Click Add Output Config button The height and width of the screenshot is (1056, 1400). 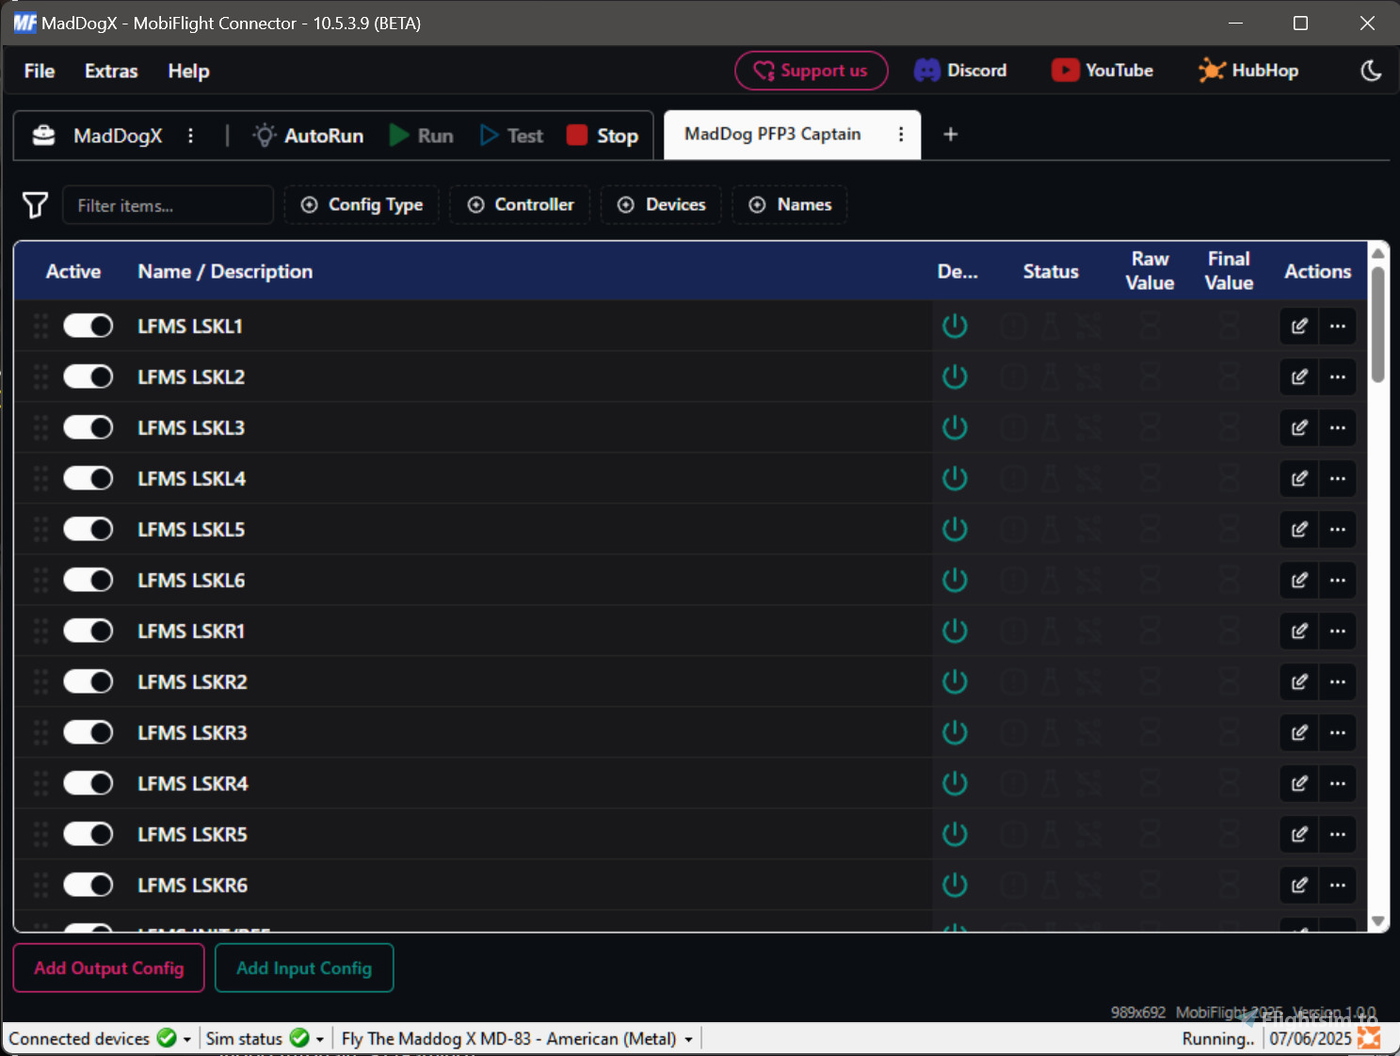pyautogui.click(x=109, y=968)
